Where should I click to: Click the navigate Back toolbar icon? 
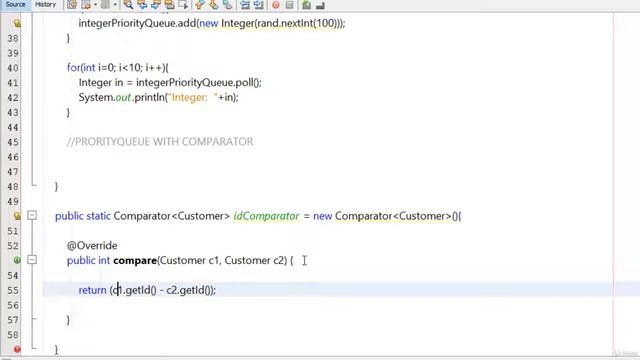click(86, 5)
